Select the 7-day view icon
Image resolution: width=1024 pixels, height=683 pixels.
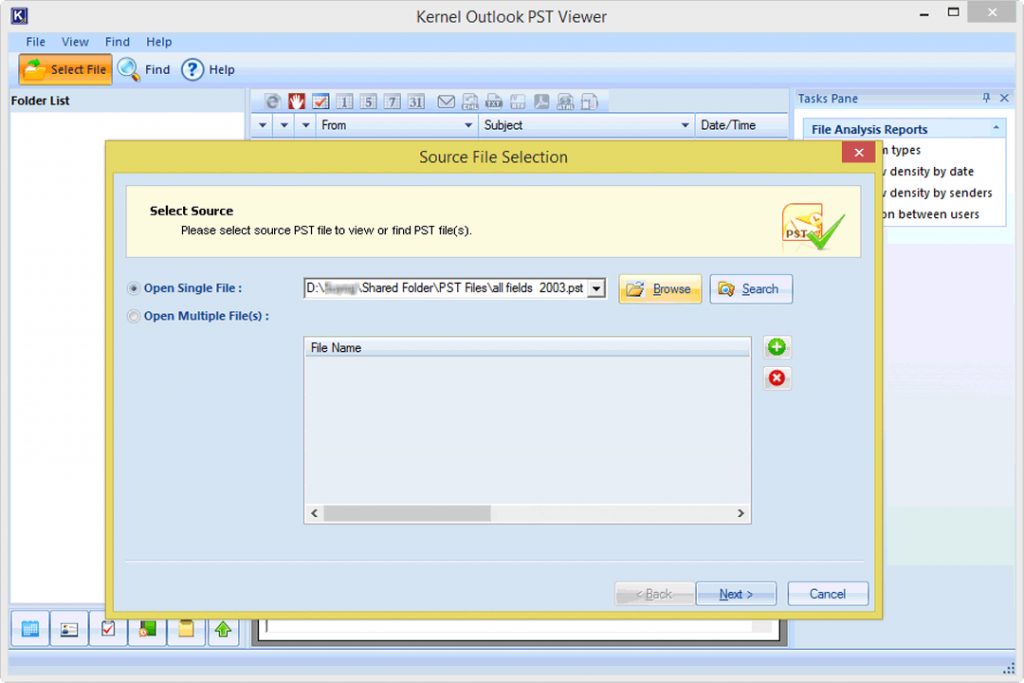392,101
